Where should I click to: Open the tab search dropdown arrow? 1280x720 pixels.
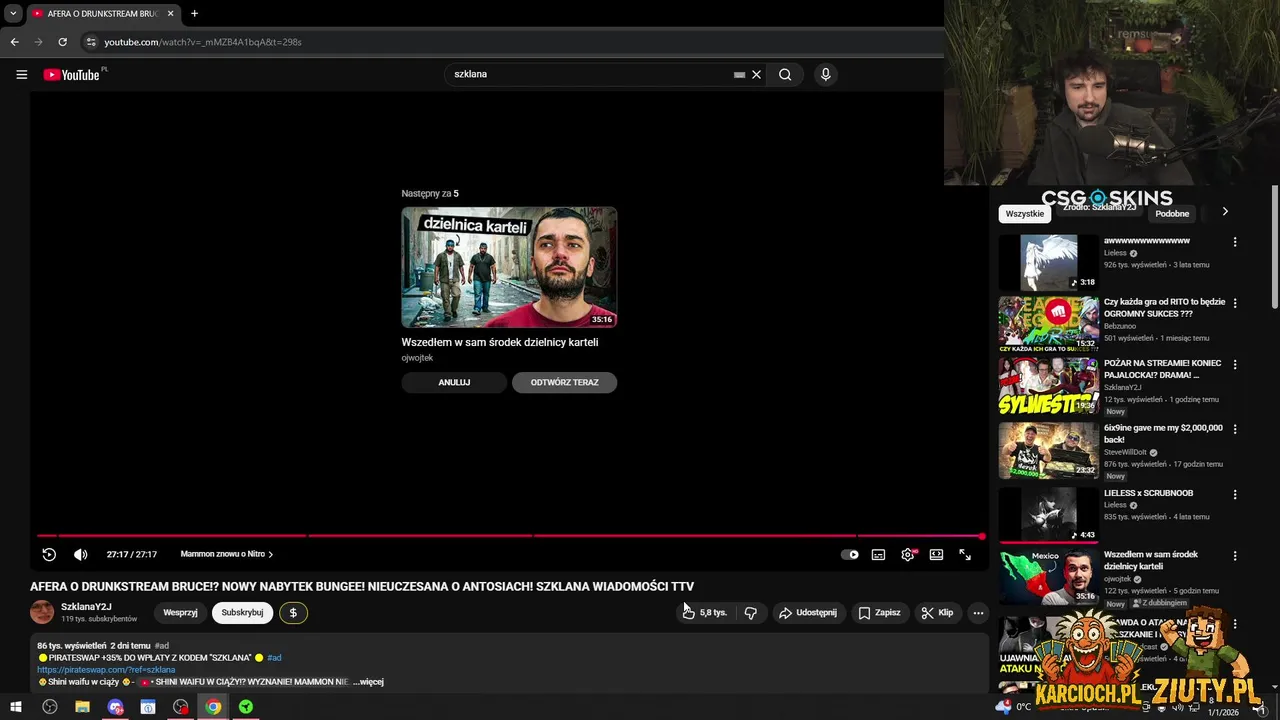[x=13, y=13]
